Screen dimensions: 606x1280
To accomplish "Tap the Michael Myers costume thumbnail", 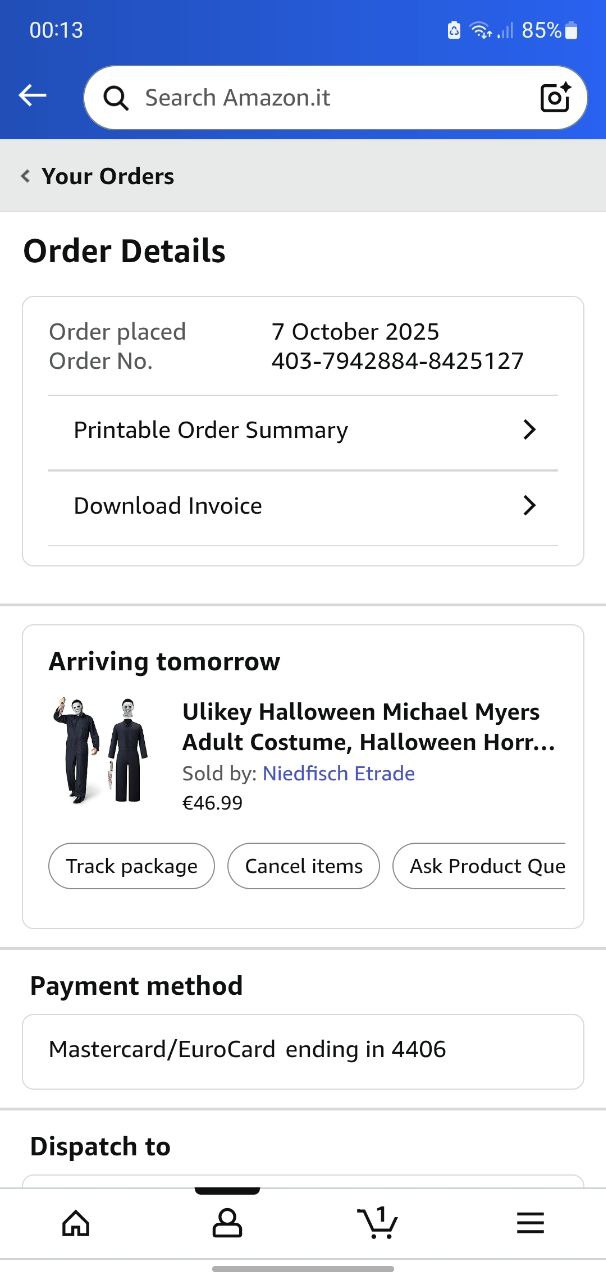I will pos(100,750).
